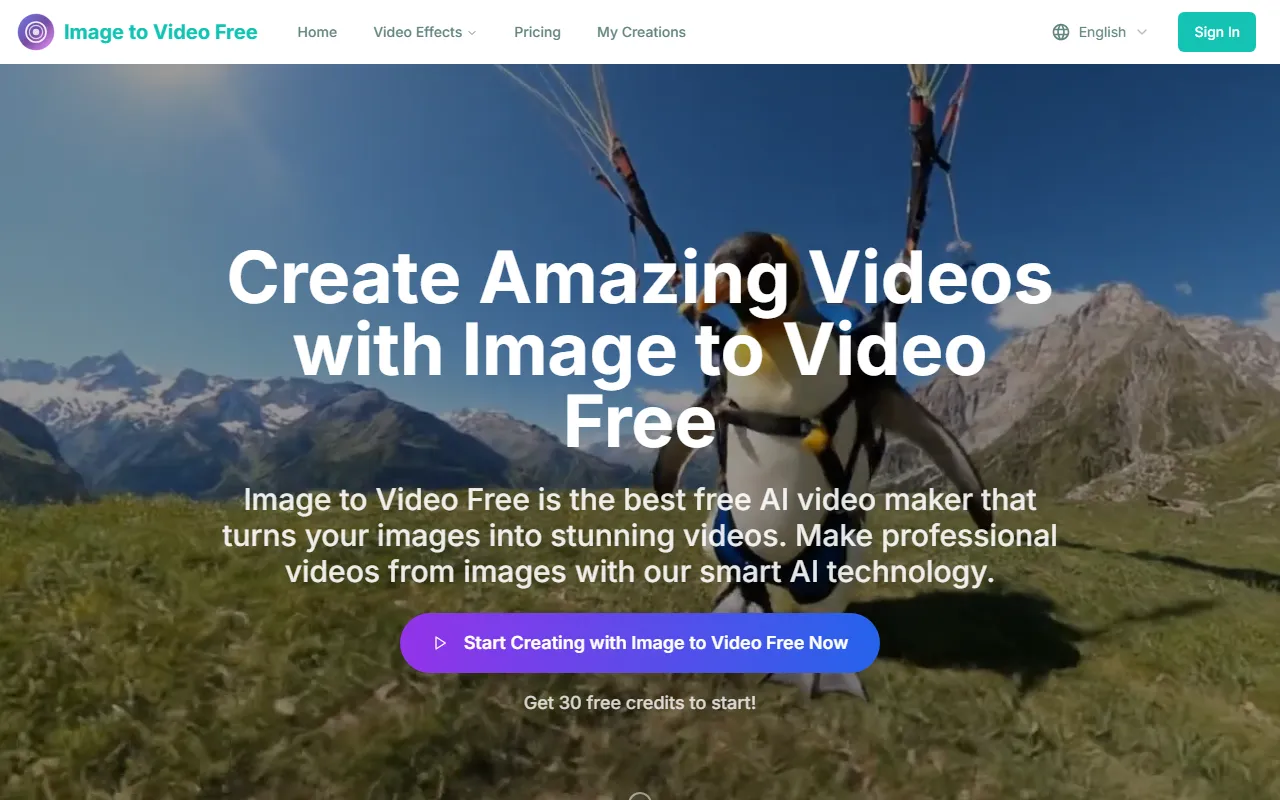Image resolution: width=1280 pixels, height=800 pixels.
Task: Click the scroll-down circle indicator at the page bottom
Action: pyautogui.click(x=640, y=796)
